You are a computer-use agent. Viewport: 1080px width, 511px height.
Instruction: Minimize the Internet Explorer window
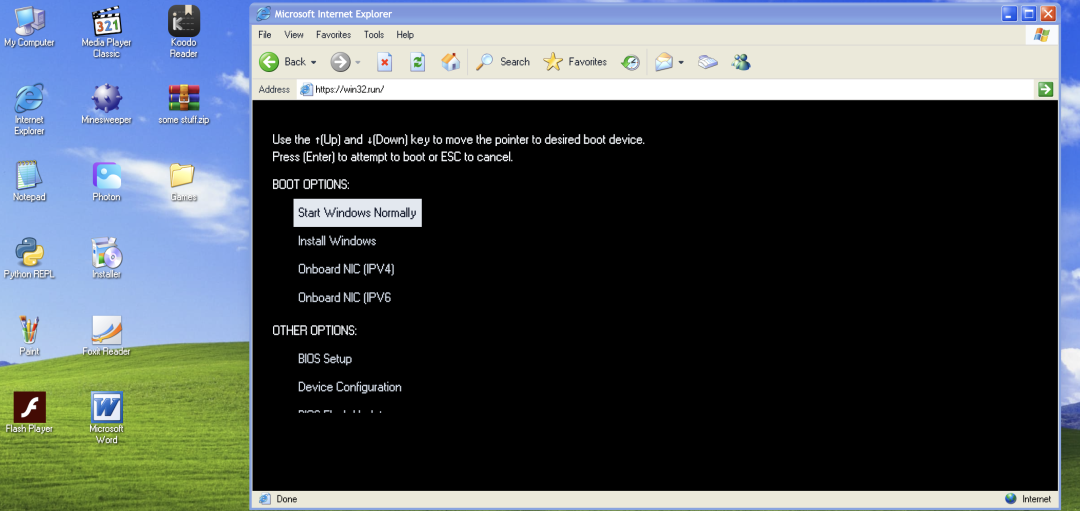click(x=1008, y=13)
